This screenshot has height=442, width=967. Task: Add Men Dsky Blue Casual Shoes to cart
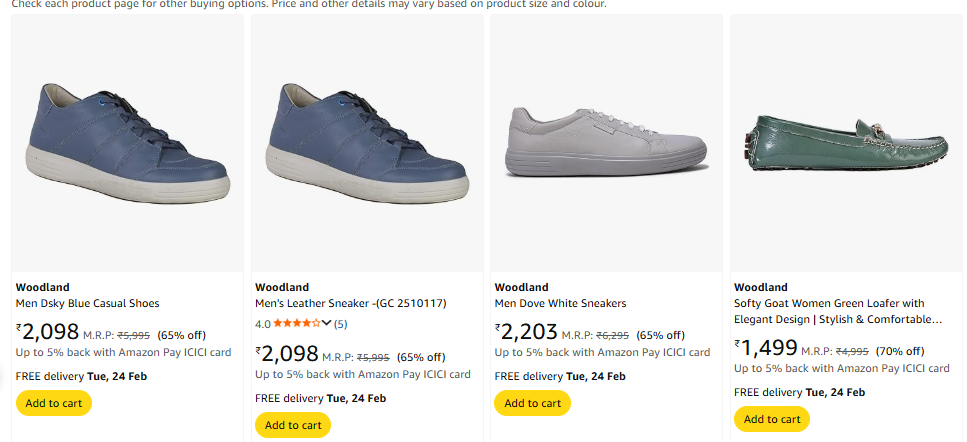54,403
